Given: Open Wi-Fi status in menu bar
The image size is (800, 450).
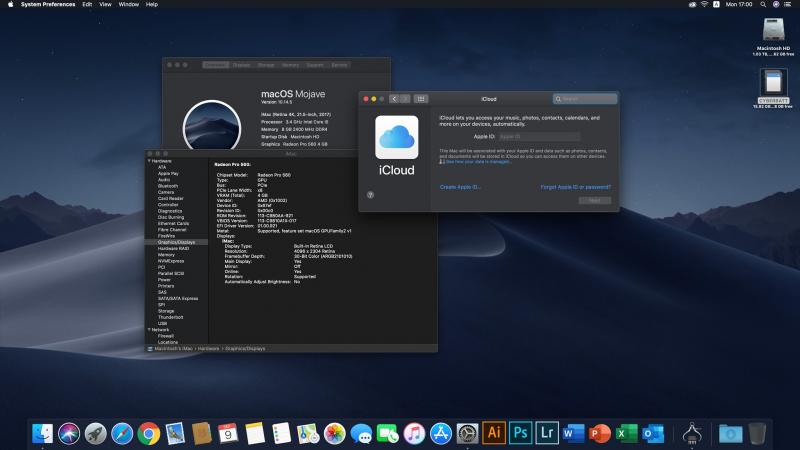Looking at the screenshot, I should 704,4.
